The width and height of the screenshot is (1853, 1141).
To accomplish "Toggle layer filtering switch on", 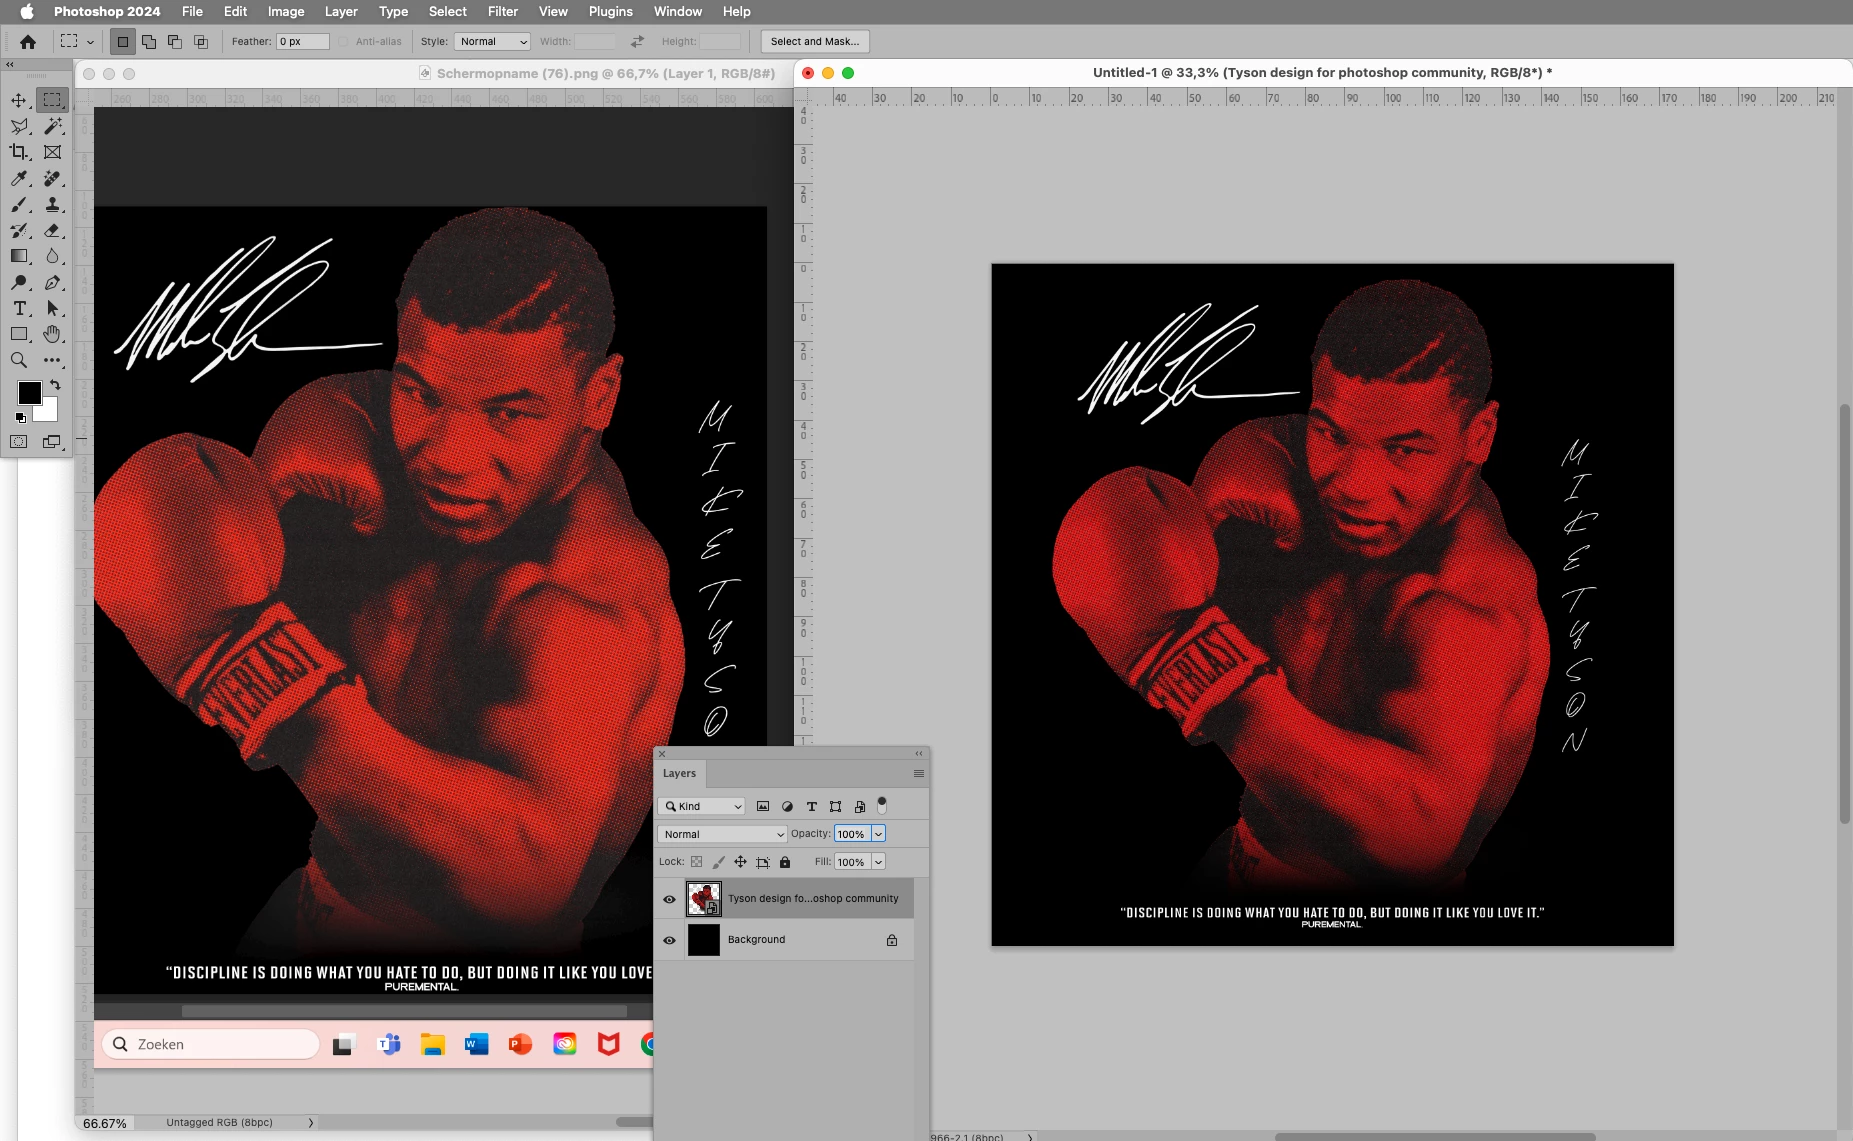I will pos(881,805).
